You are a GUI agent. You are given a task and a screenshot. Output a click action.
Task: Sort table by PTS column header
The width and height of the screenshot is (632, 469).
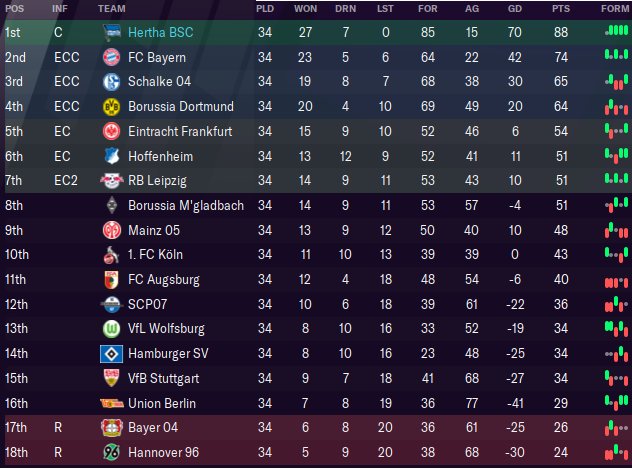pos(561,8)
